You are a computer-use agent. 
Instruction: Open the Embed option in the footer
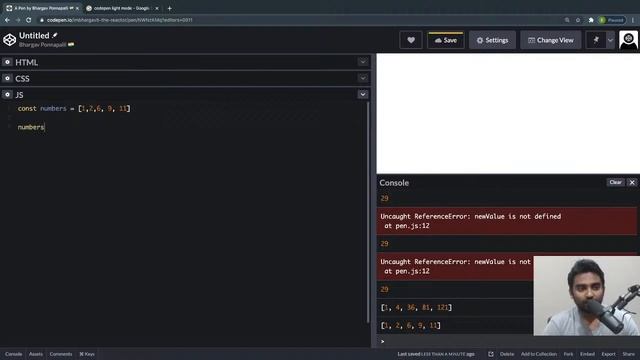587,354
